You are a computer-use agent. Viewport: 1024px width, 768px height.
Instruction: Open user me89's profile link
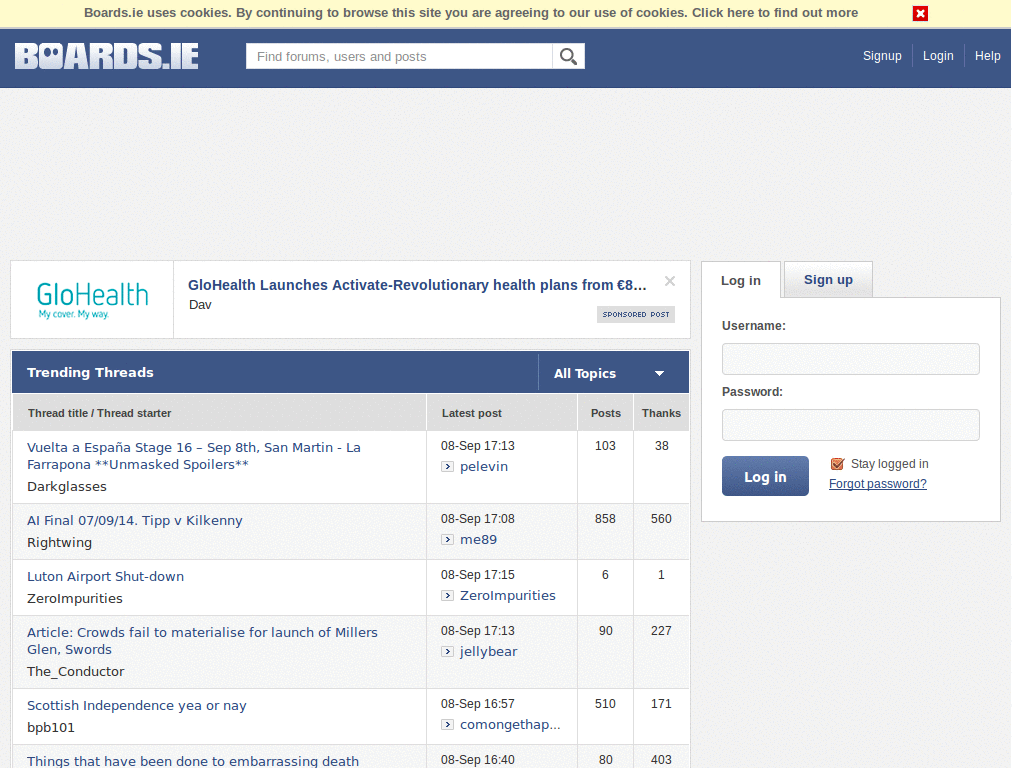(x=479, y=539)
